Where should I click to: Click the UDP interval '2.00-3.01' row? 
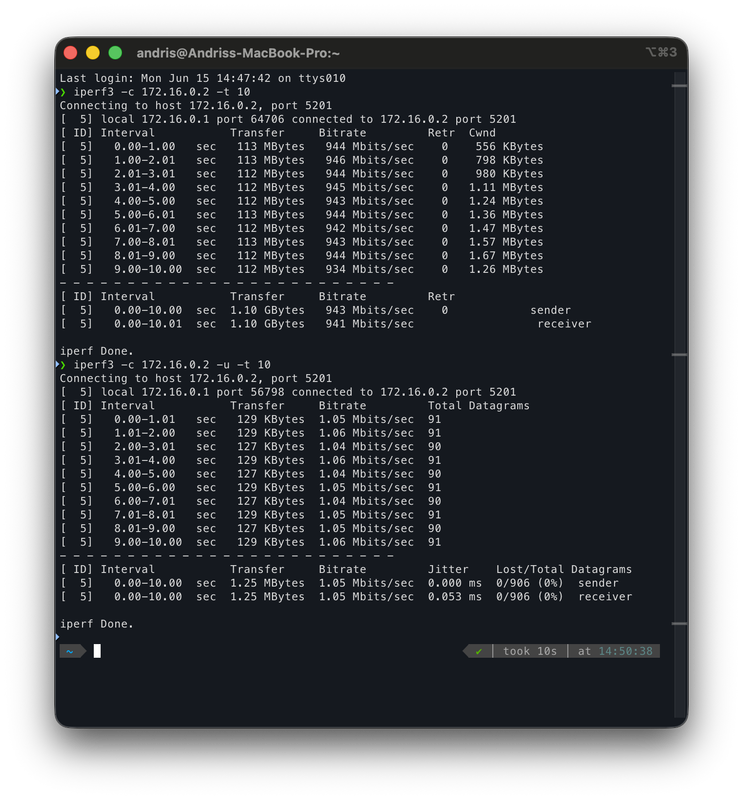coord(250,446)
